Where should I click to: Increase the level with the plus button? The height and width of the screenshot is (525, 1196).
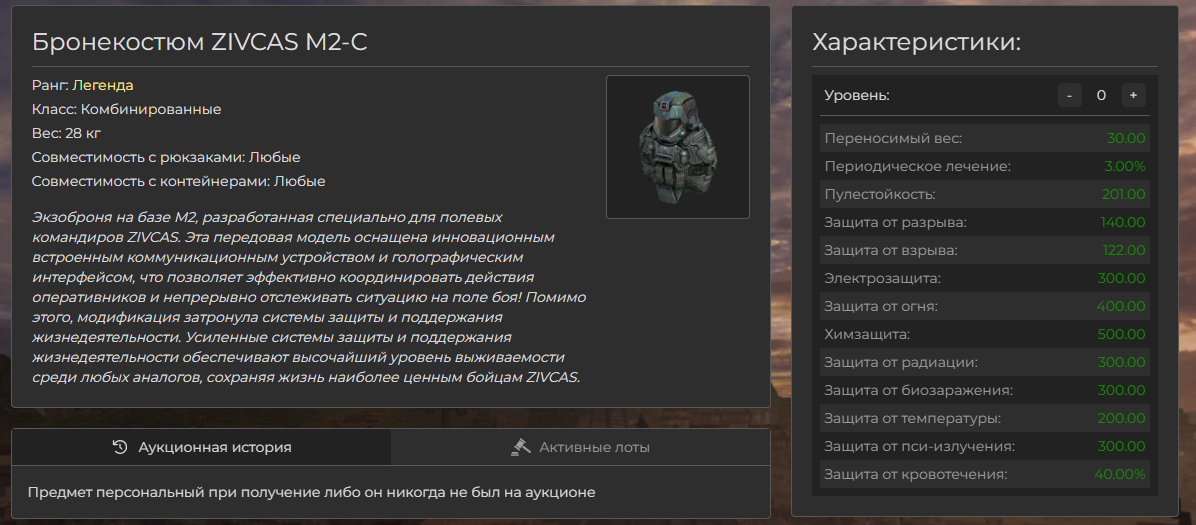click(1133, 95)
